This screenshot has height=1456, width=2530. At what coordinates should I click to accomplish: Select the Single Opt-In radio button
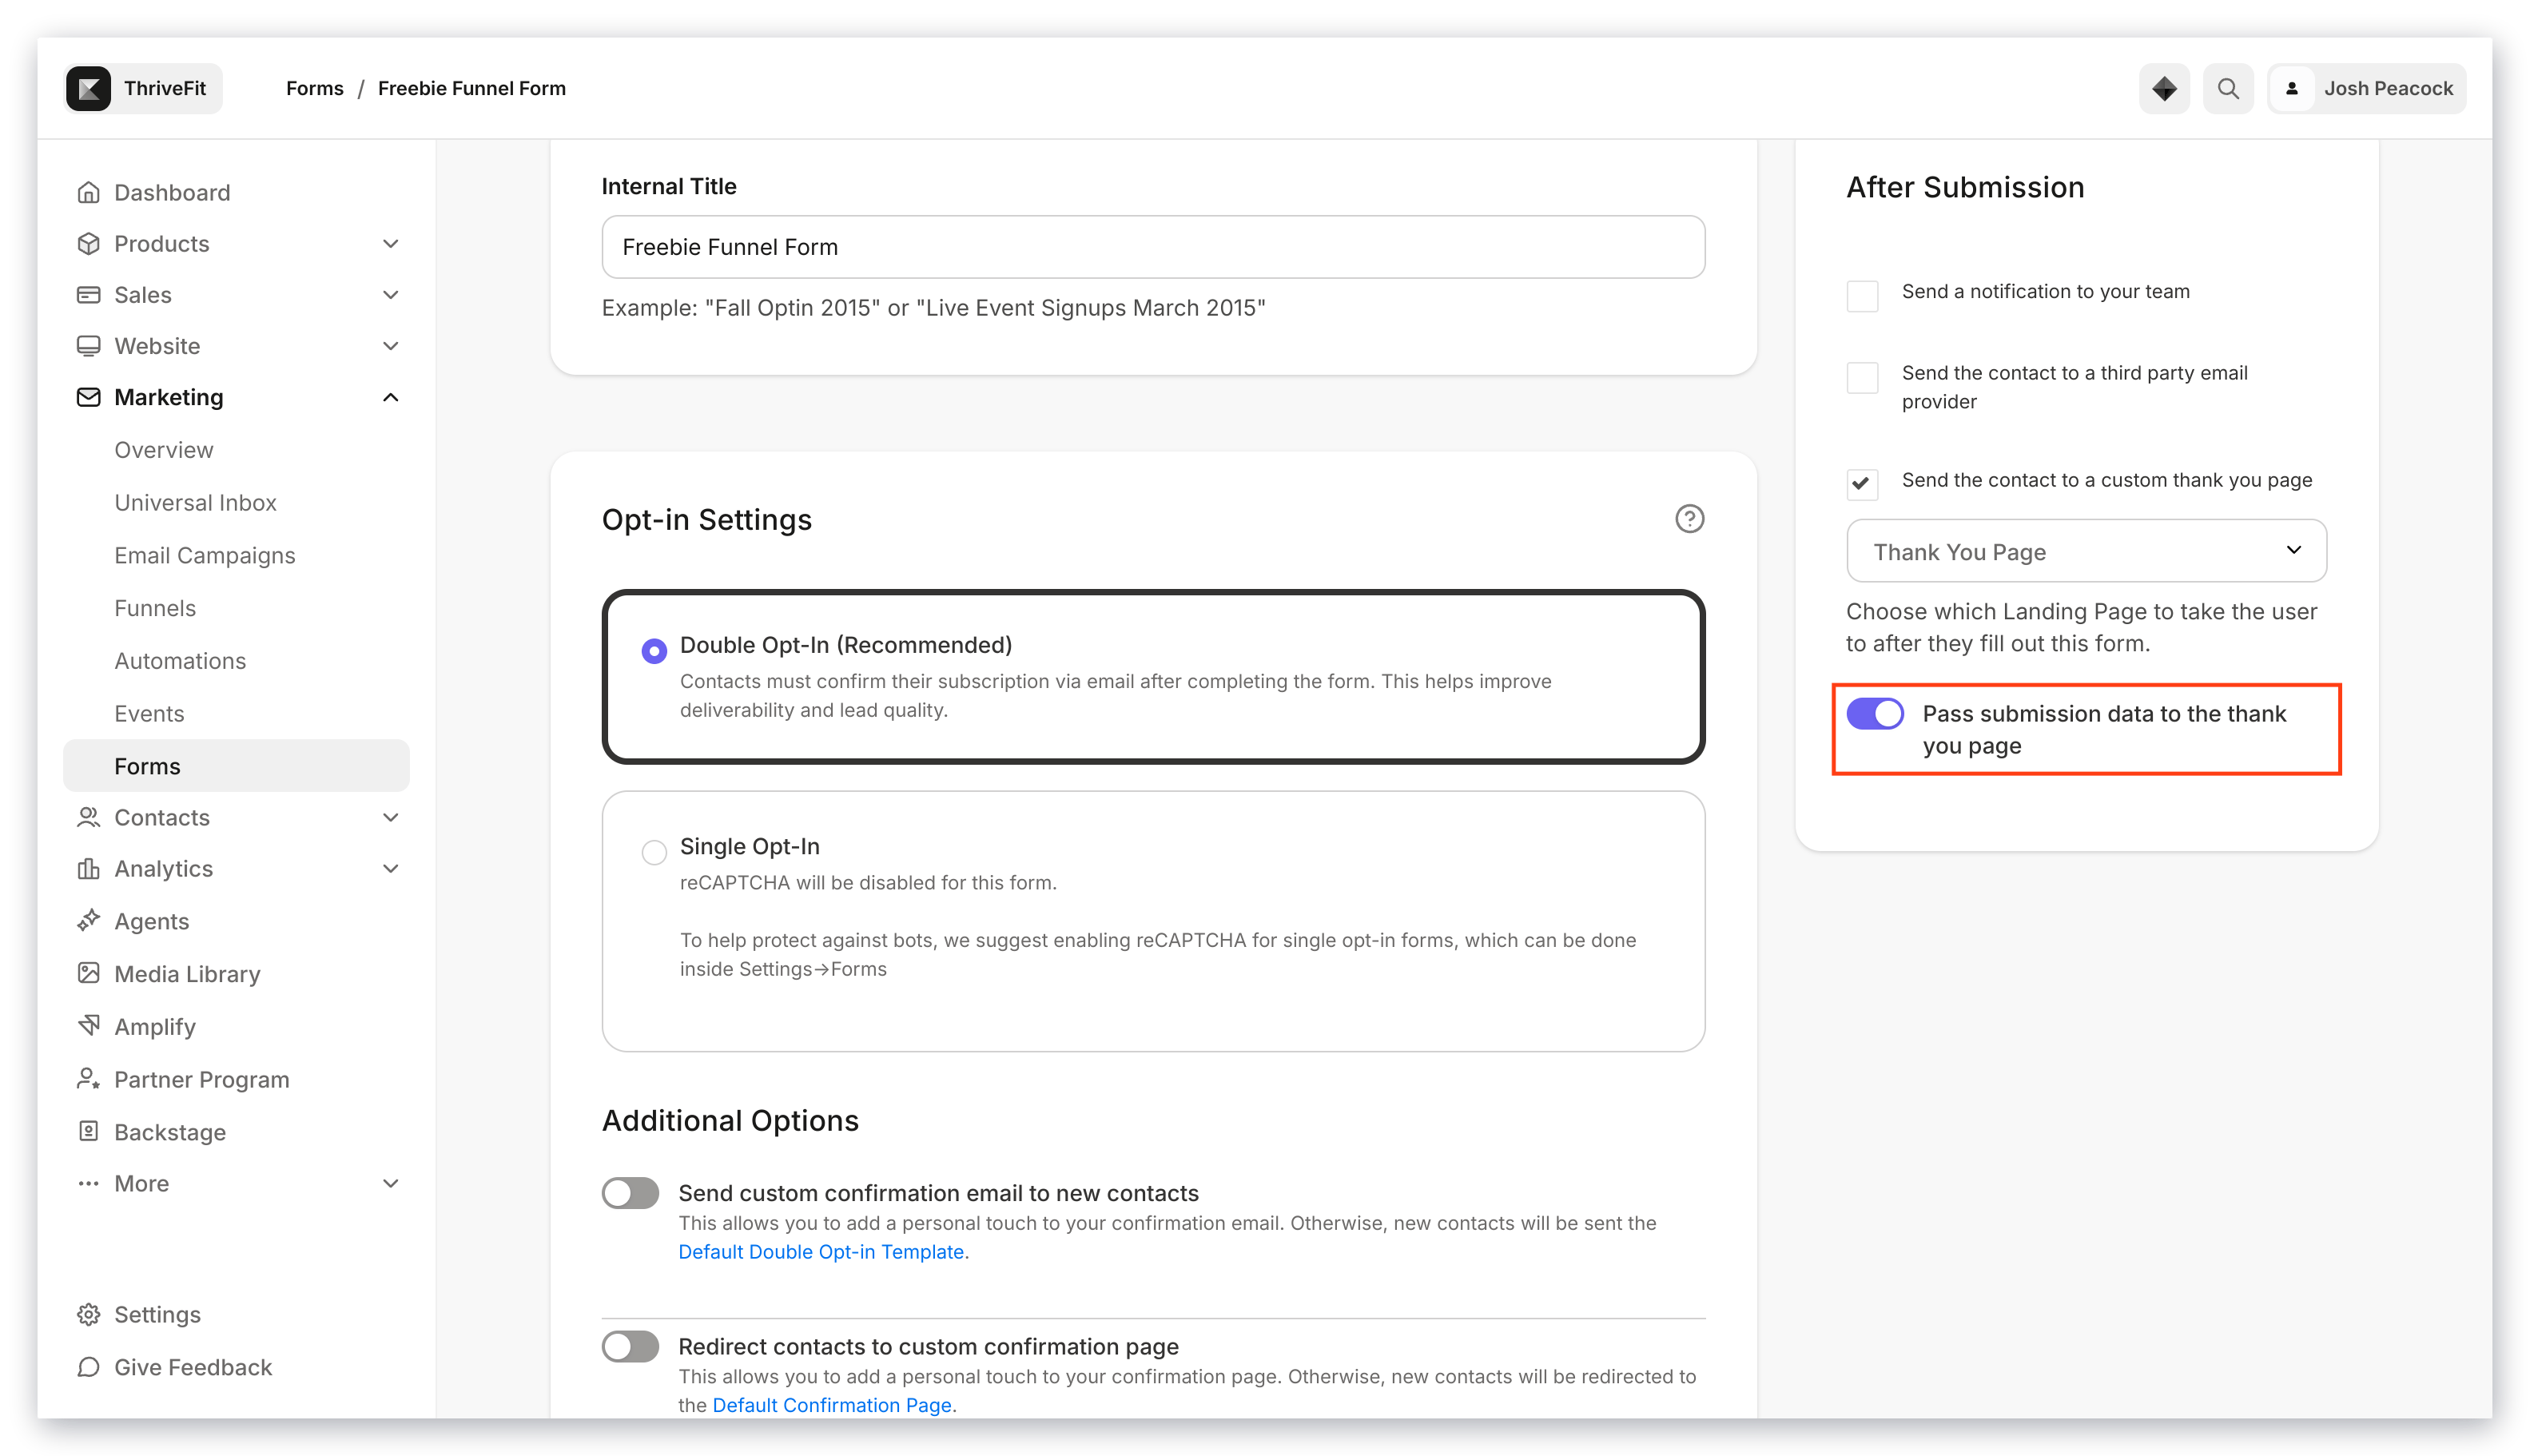(654, 852)
